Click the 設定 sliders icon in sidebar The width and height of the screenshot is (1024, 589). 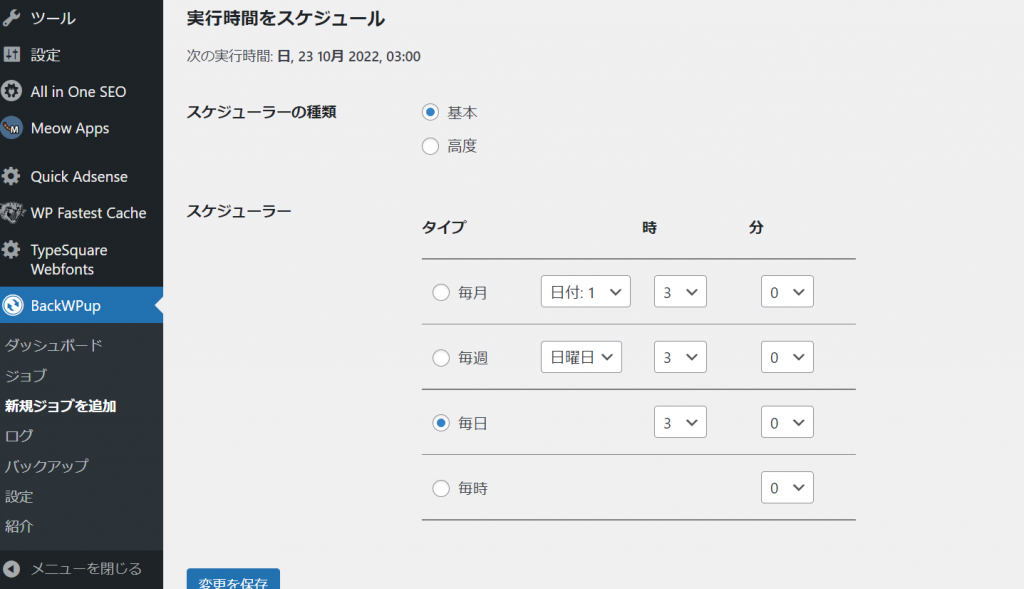click(x=12, y=55)
